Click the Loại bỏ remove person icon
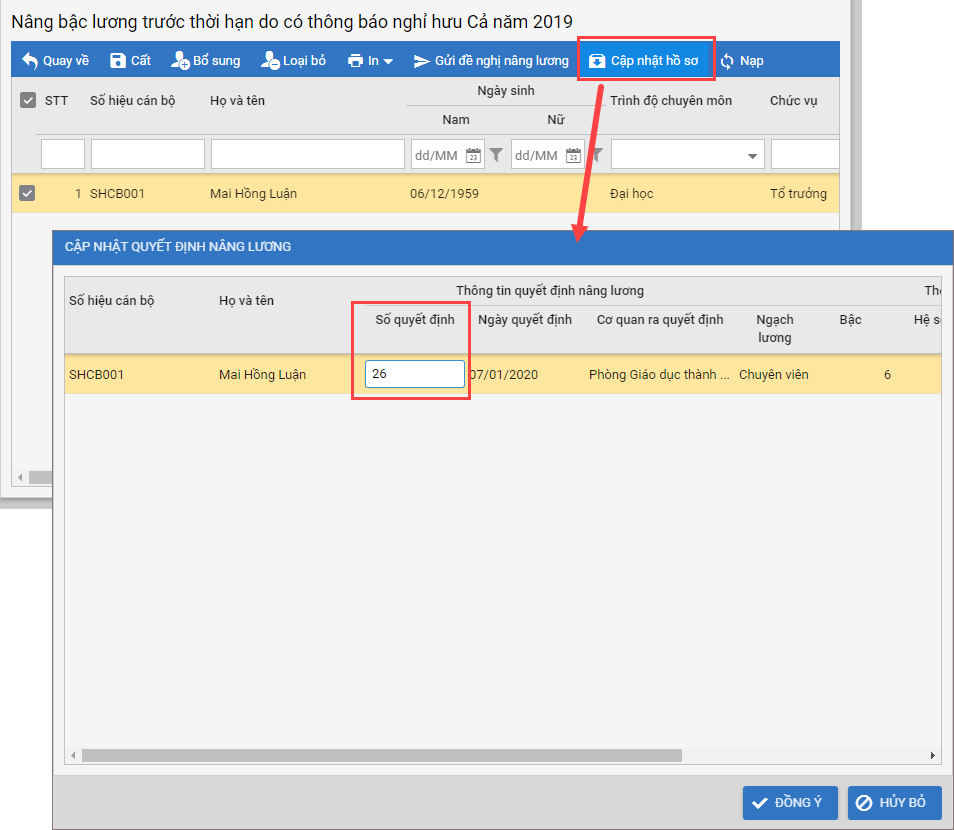 pyautogui.click(x=270, y=61)
